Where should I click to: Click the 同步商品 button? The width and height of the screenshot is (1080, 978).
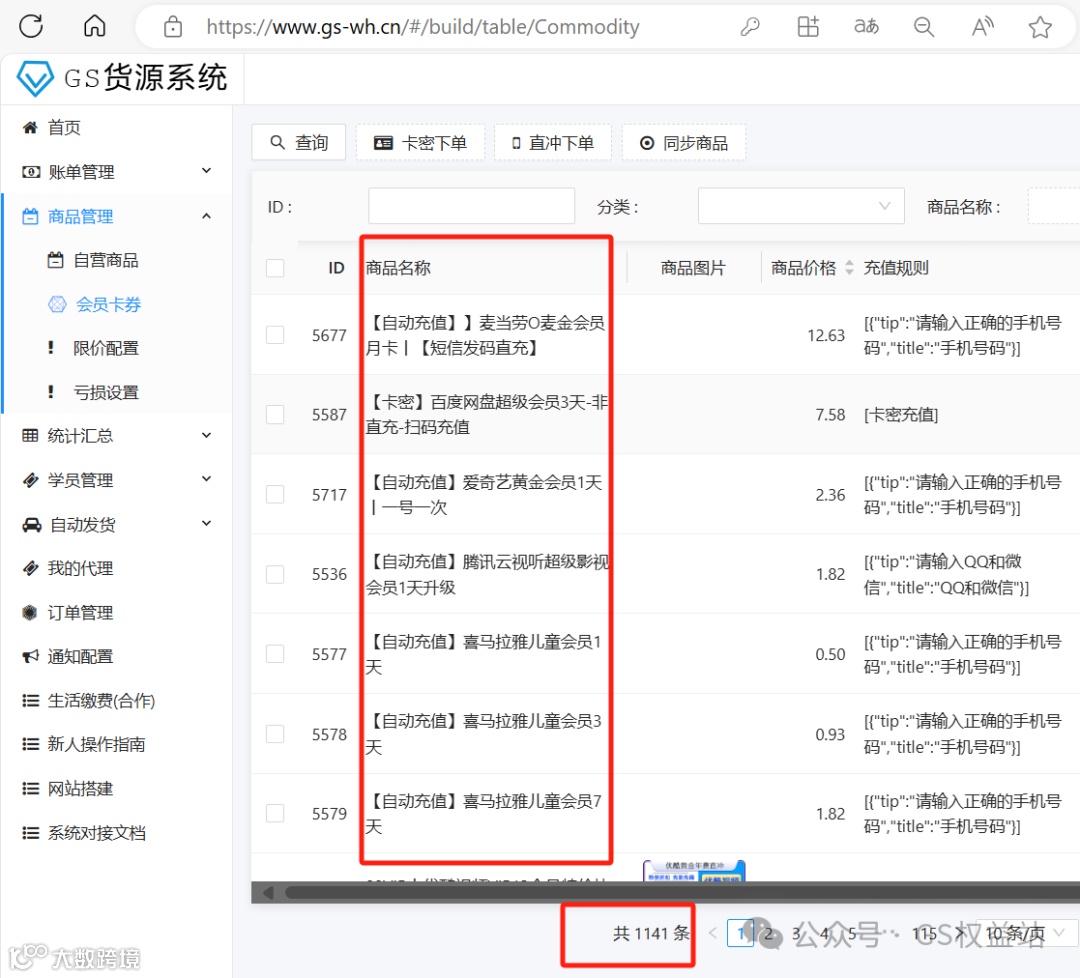684,143
